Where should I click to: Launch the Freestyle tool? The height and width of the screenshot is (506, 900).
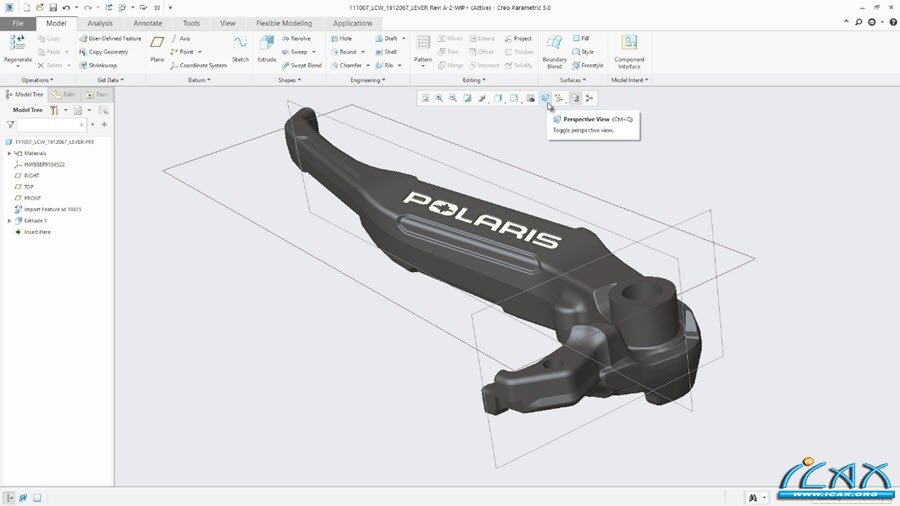(x=588, y=65)
